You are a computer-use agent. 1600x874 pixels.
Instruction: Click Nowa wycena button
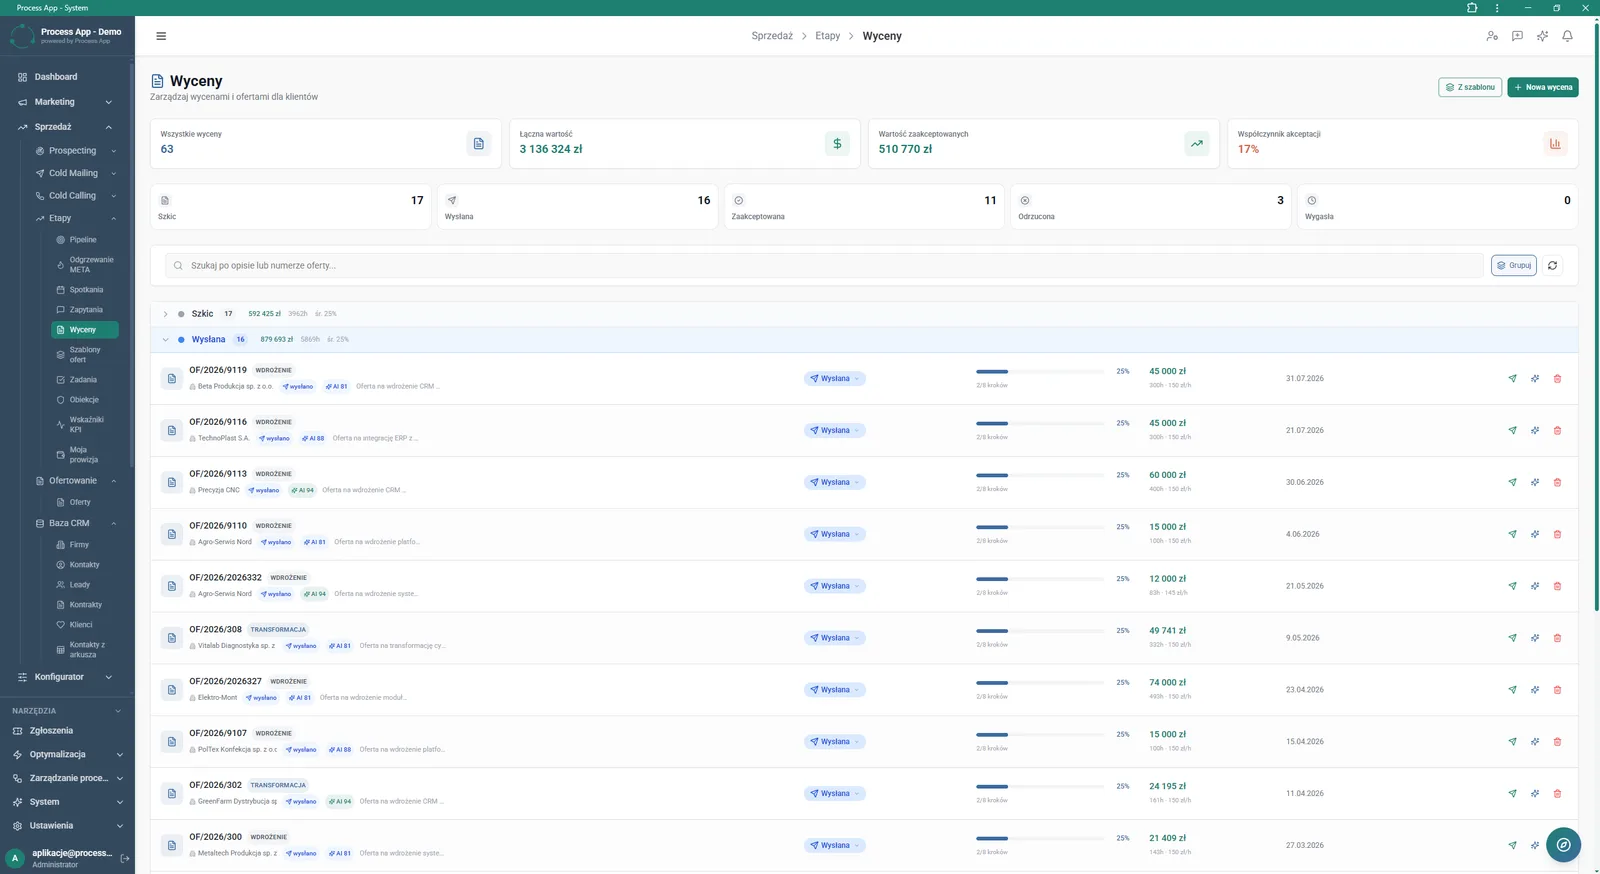[x=1543, y=87]
